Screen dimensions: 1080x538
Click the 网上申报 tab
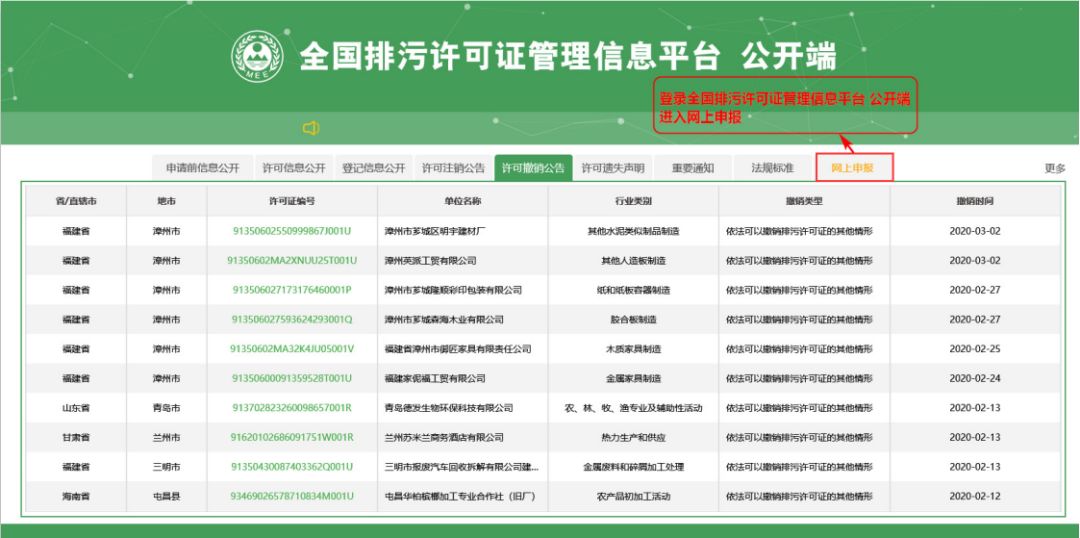tap(853, 168)
